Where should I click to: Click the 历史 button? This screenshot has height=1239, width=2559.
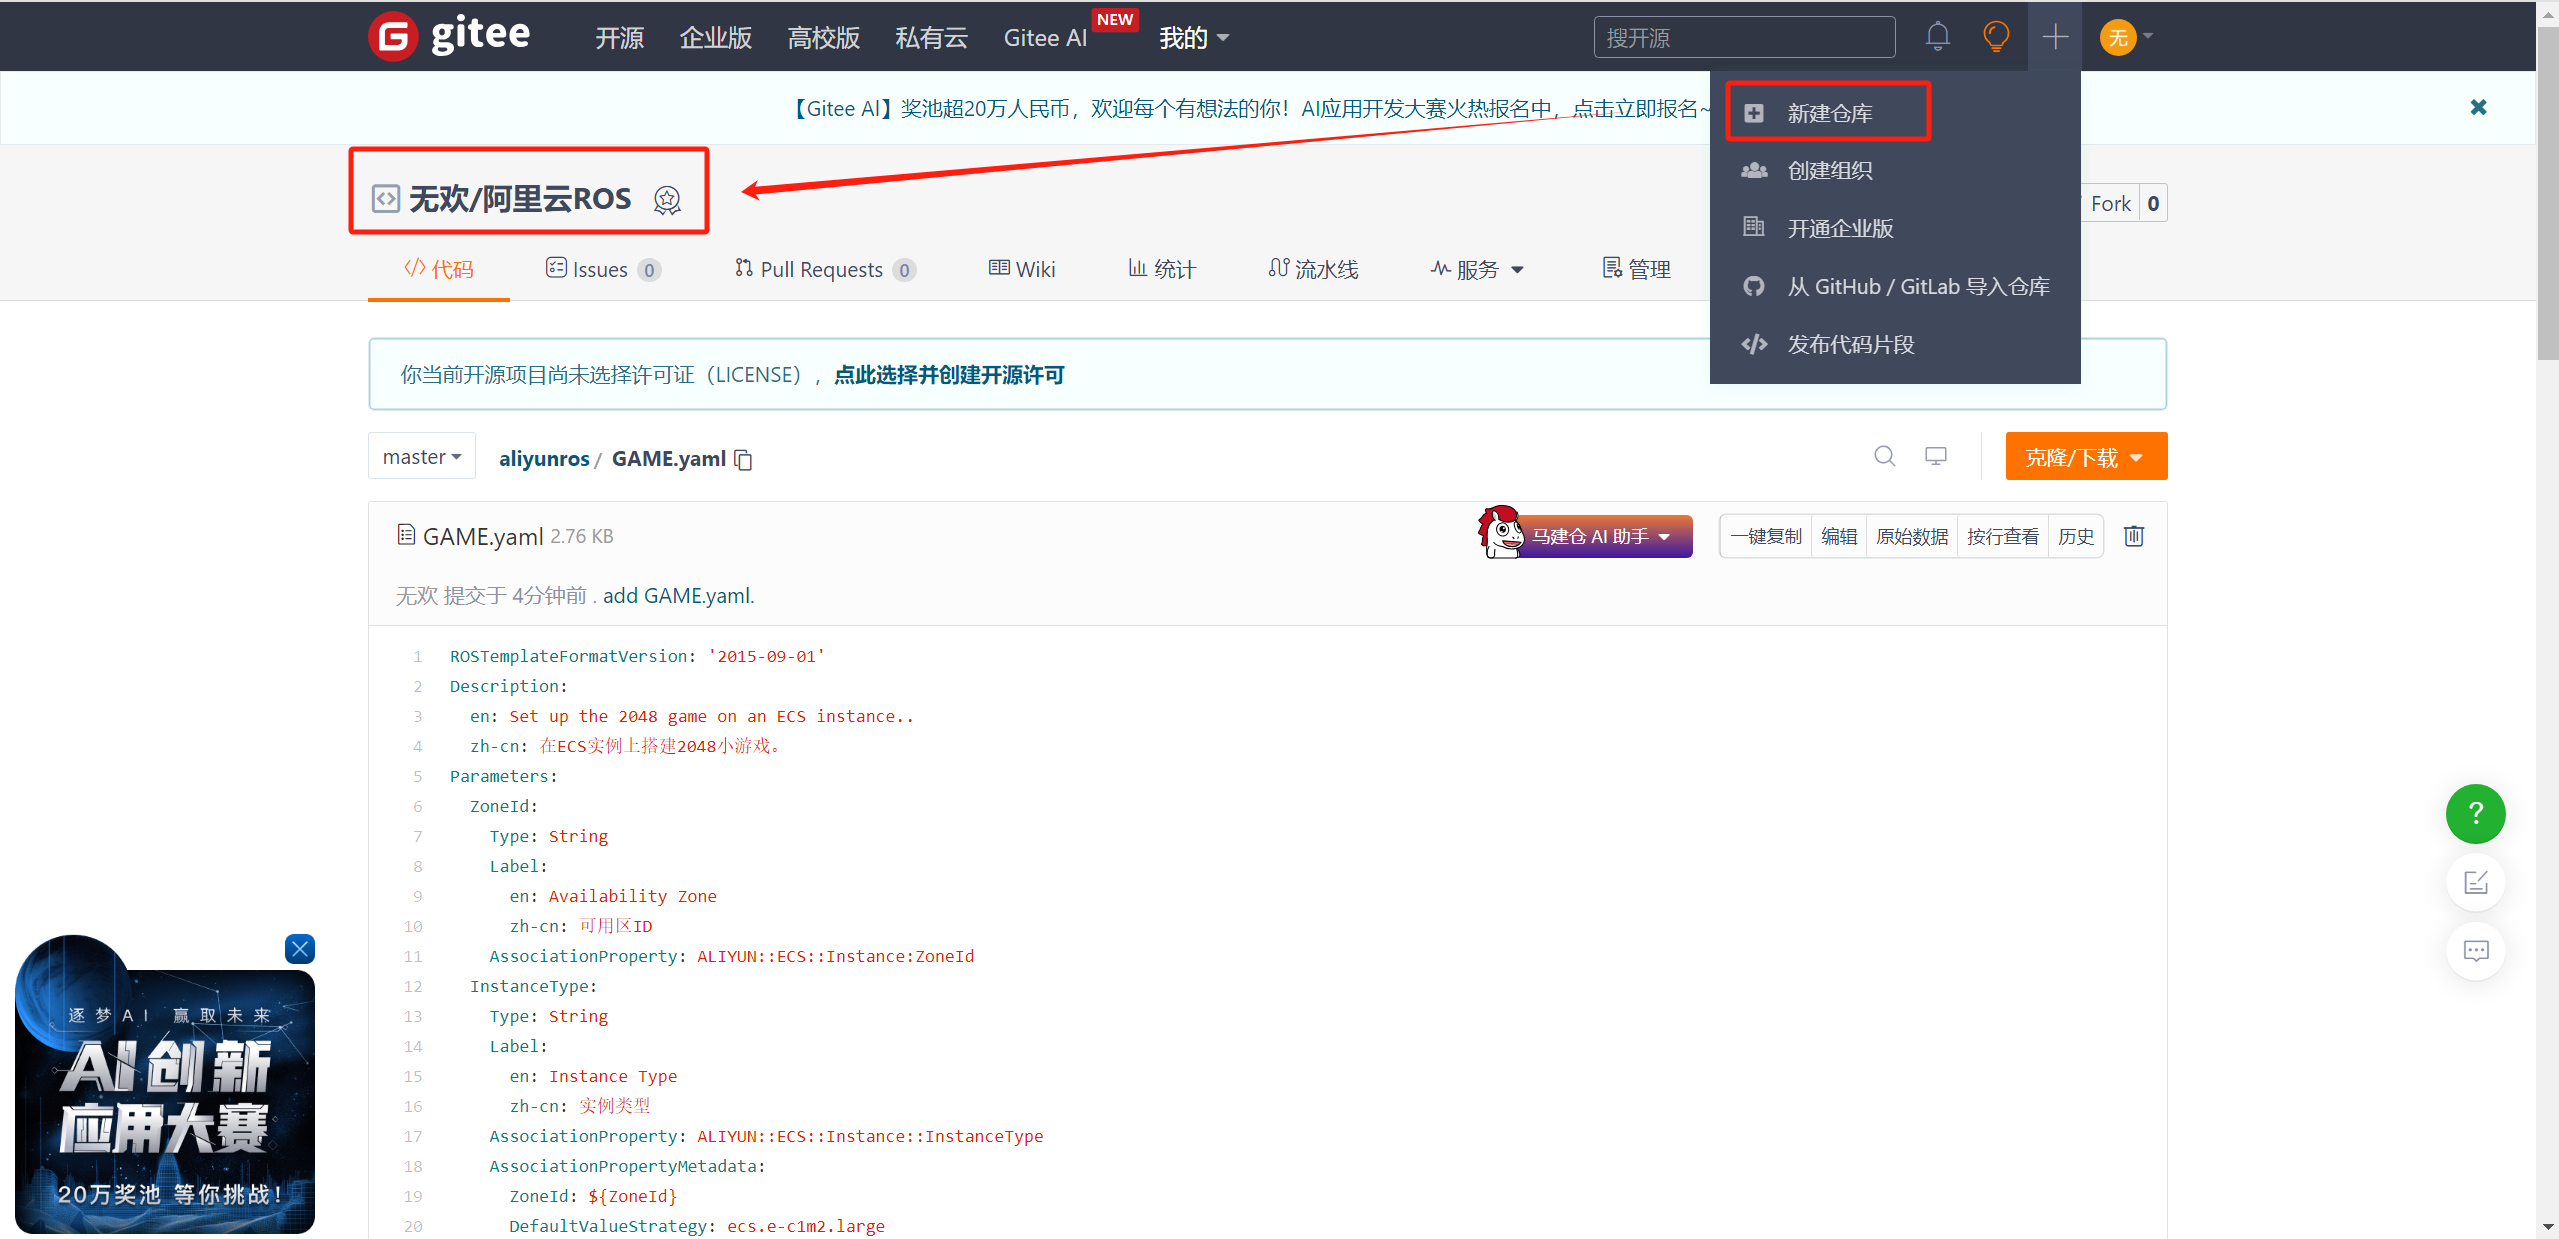point(2076,537)
